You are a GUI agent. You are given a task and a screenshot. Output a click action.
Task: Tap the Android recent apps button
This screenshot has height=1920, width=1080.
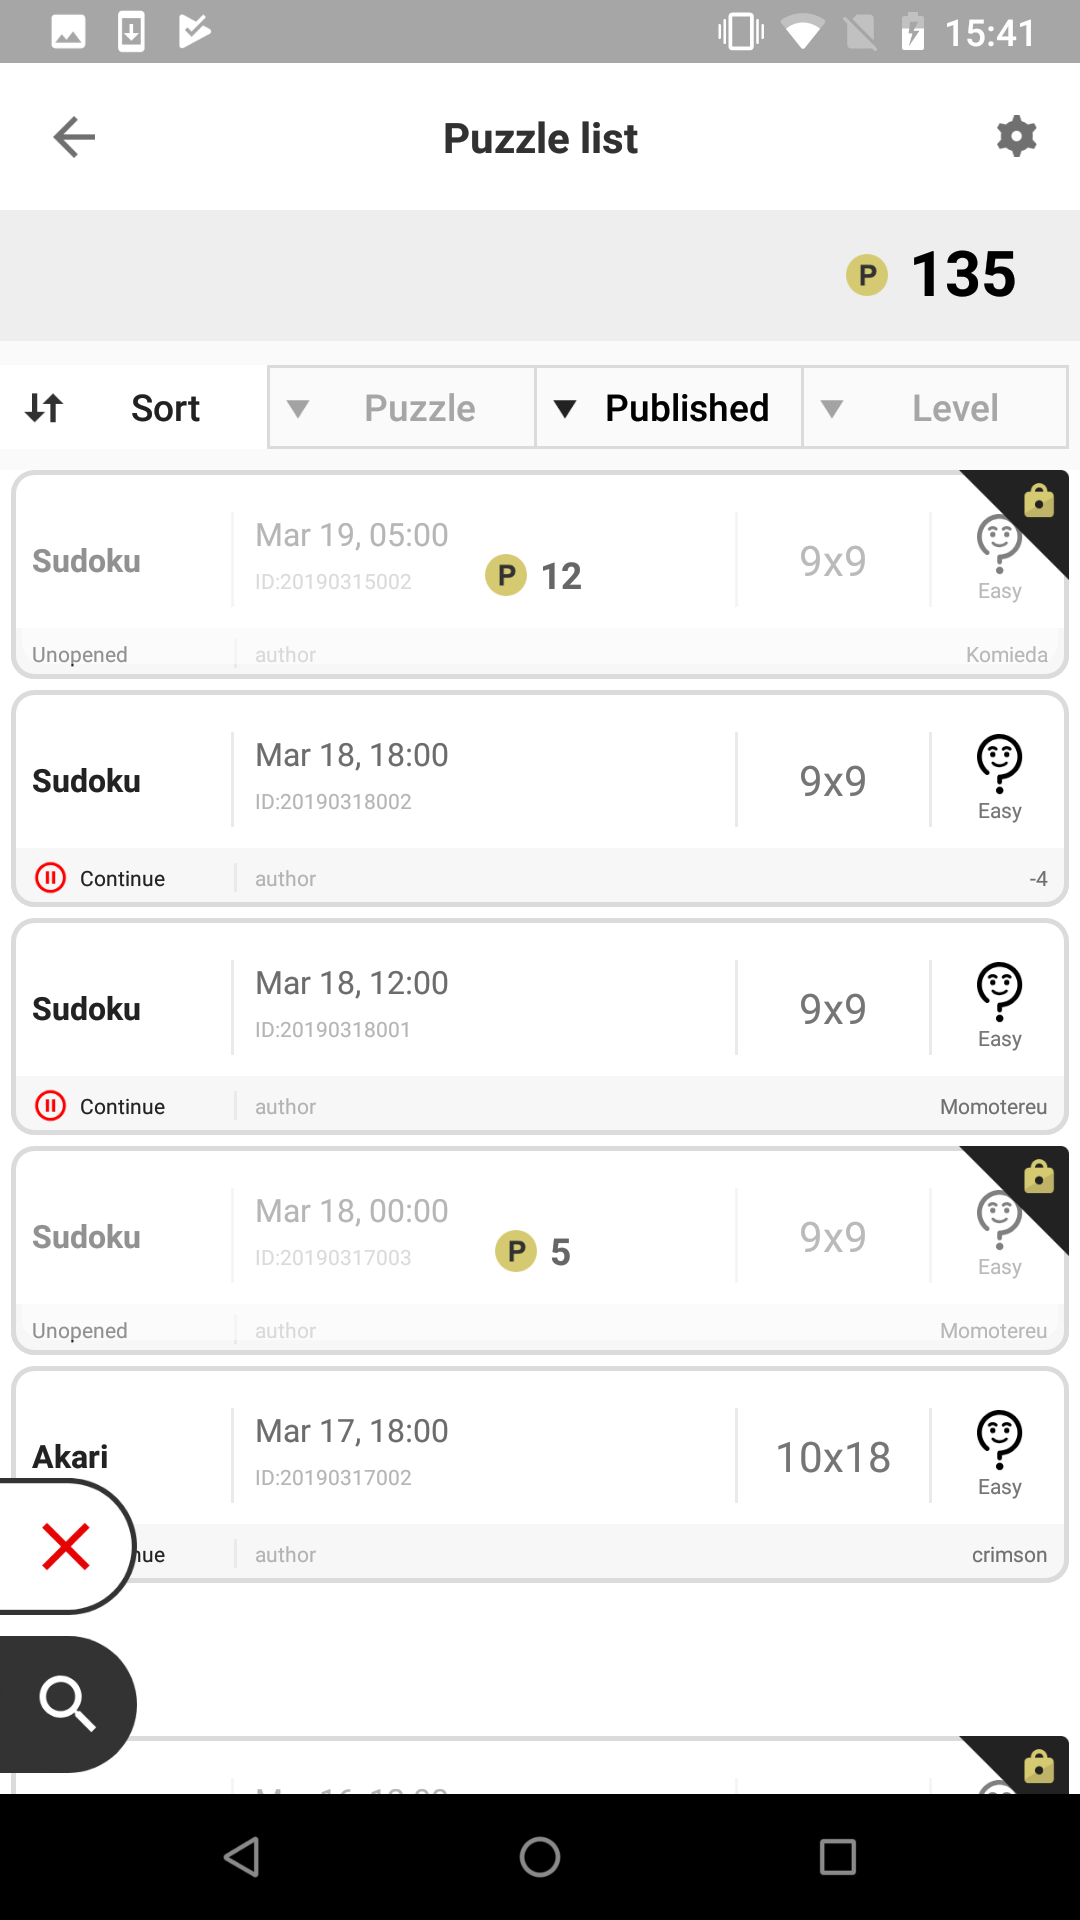tap(837, 1857)
